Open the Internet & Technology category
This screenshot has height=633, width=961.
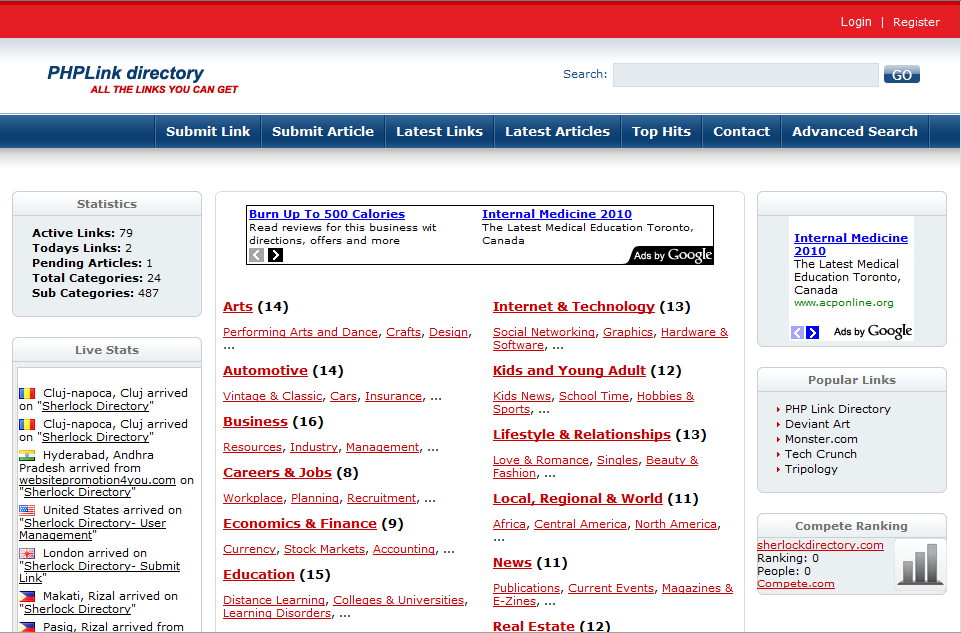pos(573,307)
